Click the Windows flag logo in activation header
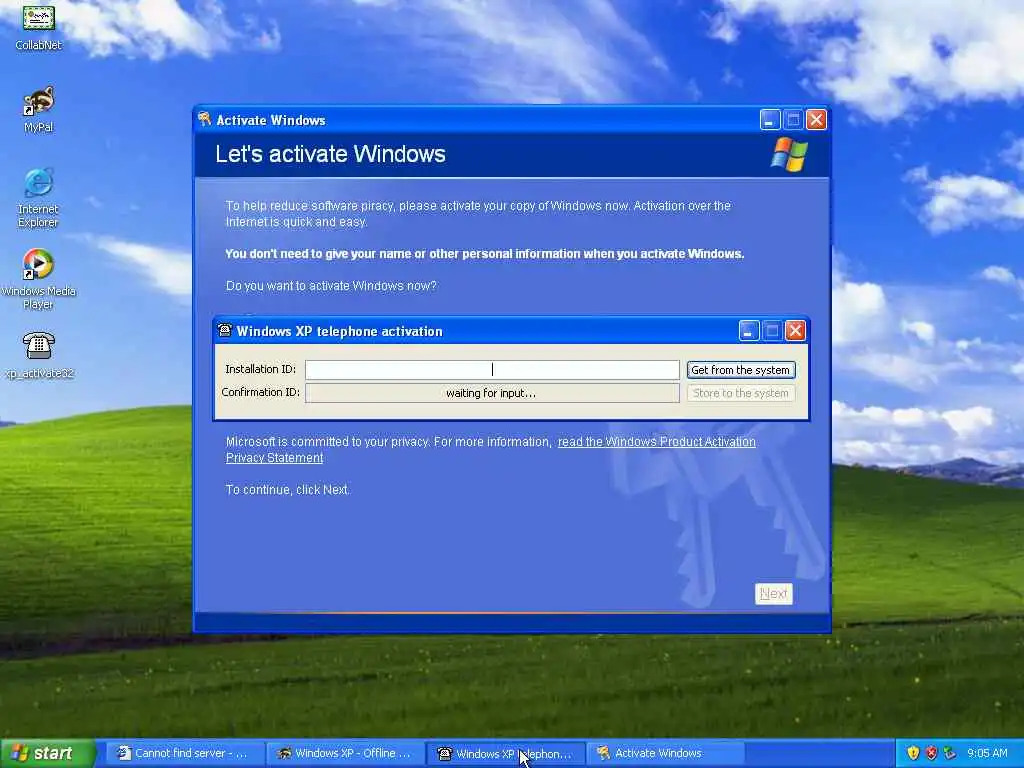1024x768 pixels. (789, 154)
